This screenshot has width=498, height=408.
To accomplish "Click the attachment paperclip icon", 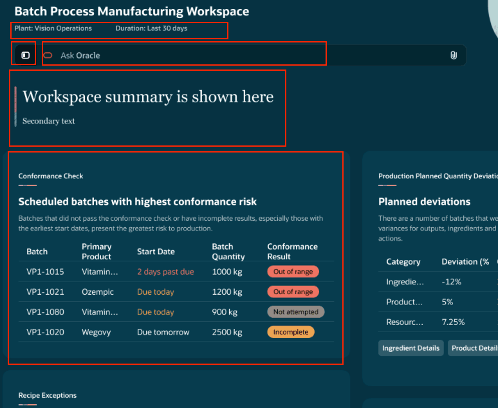I will point(453,55).
